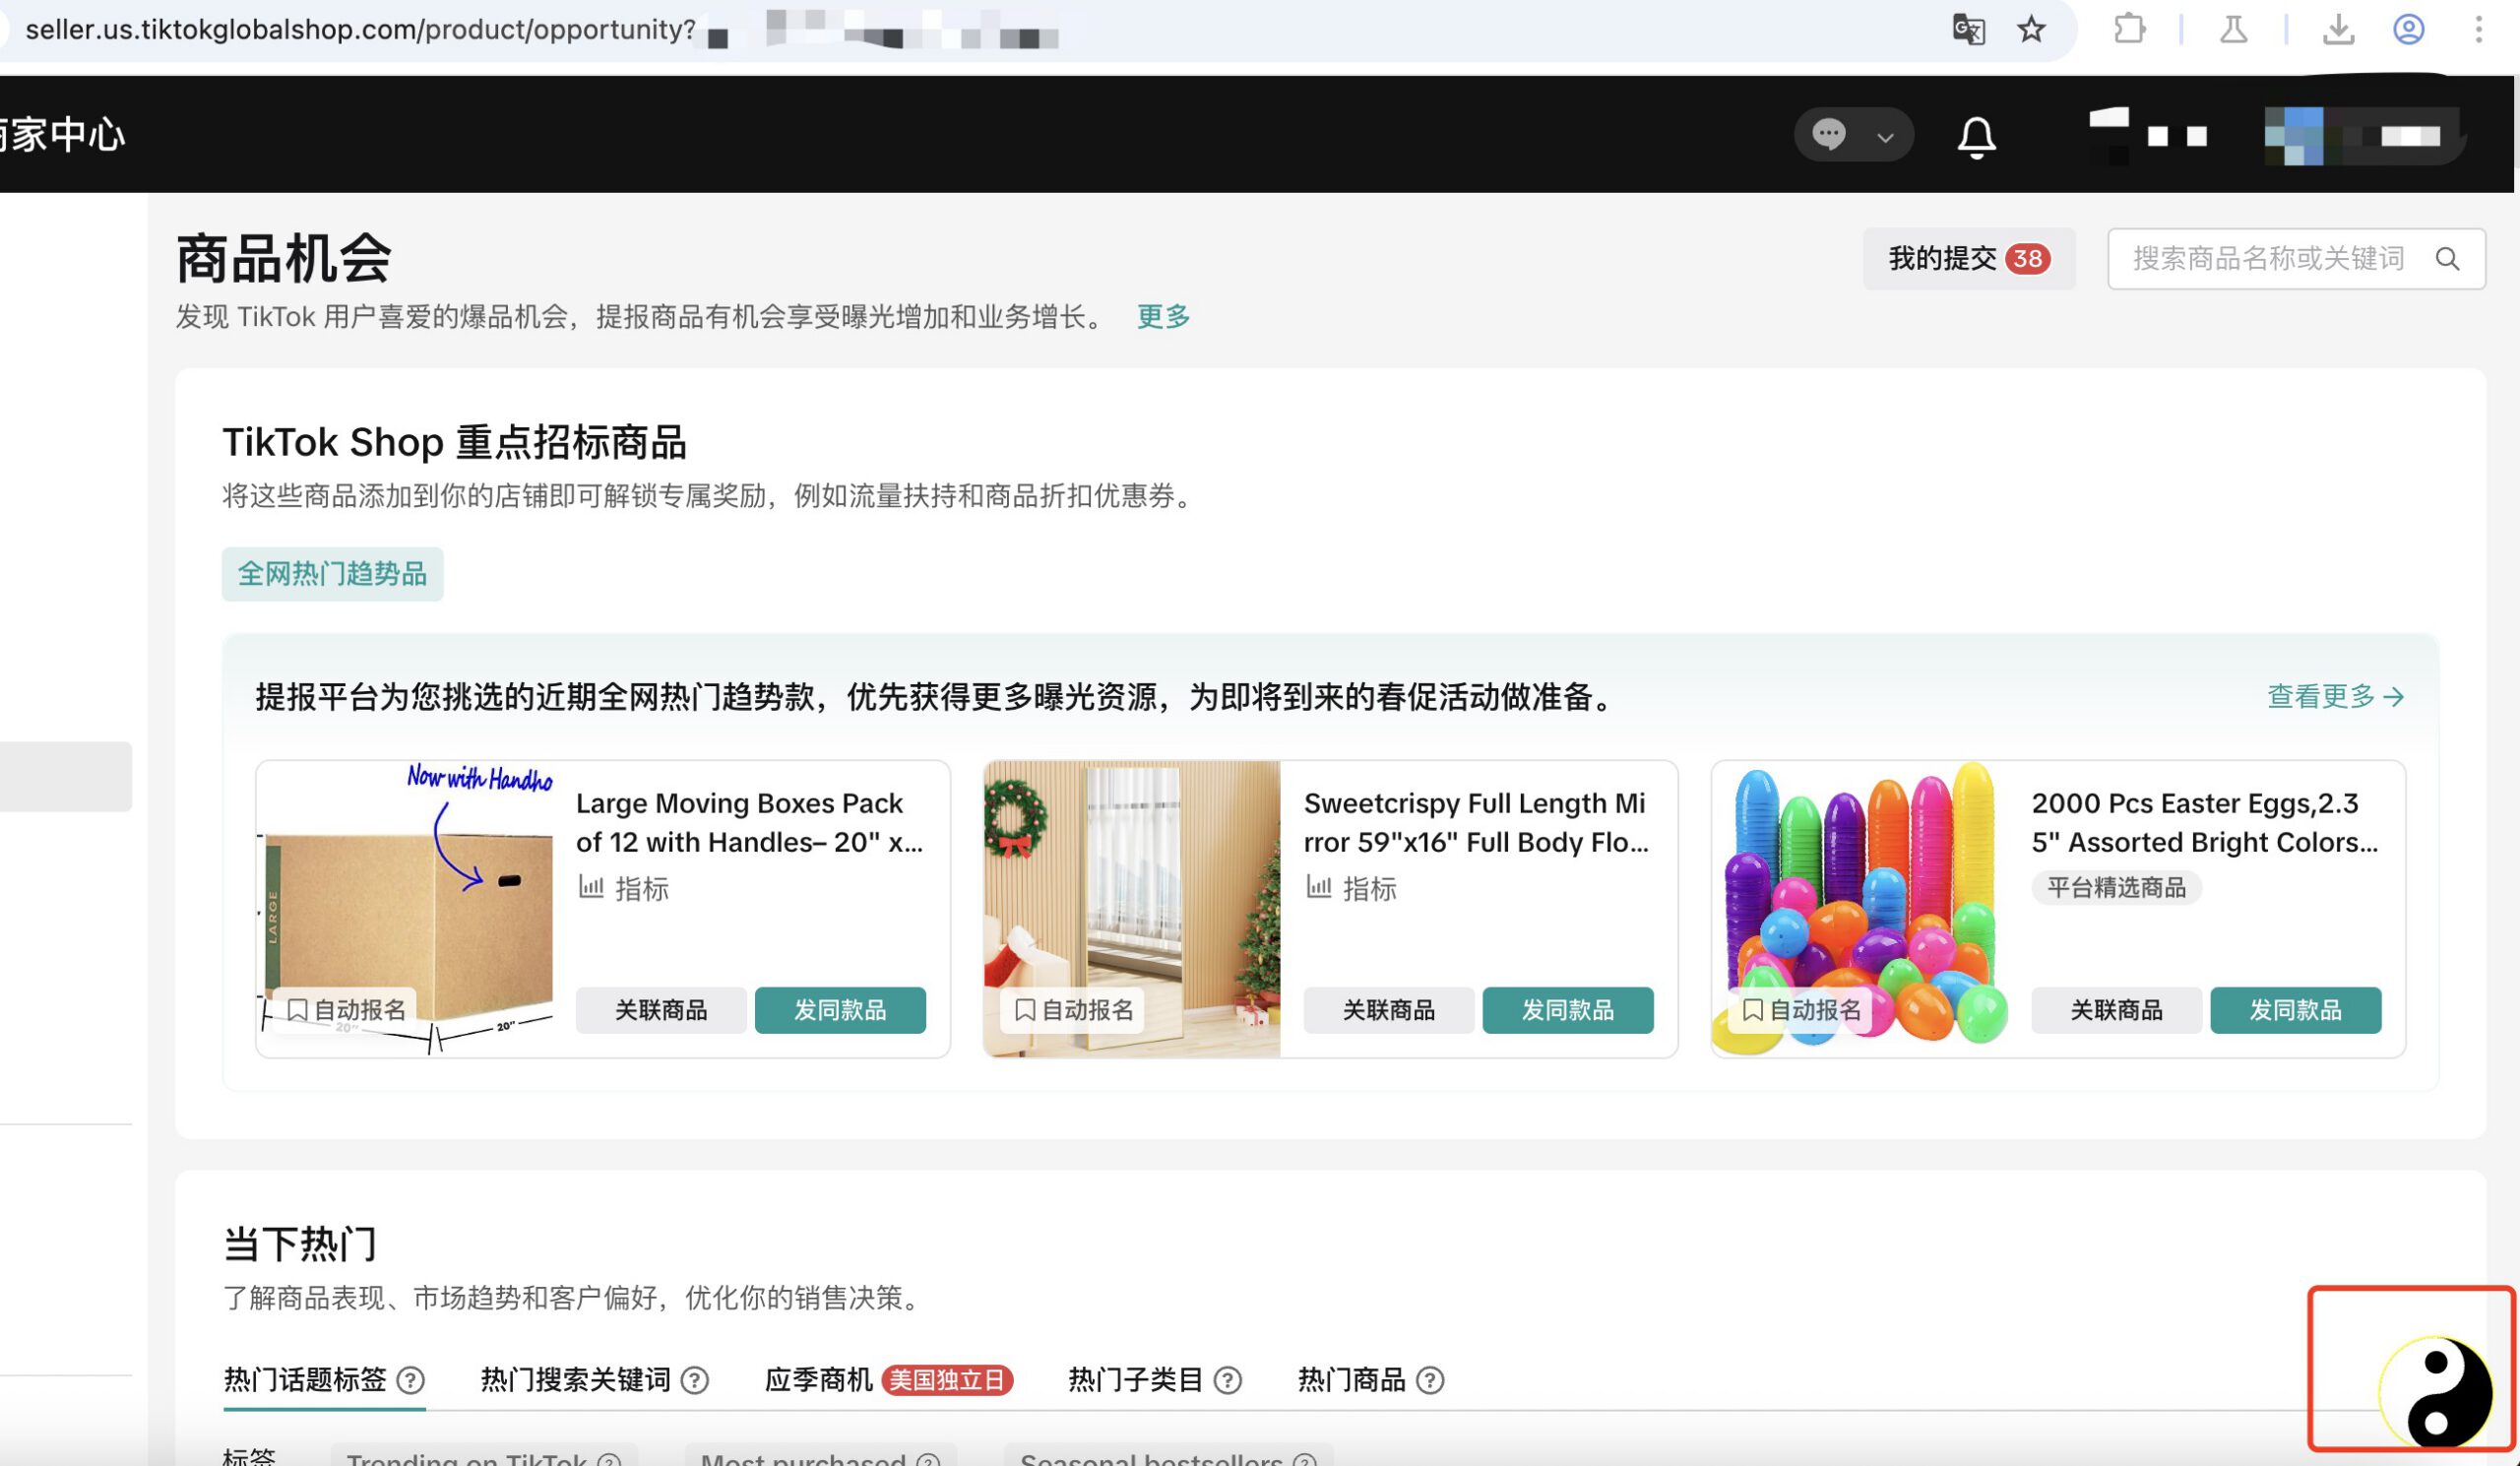Expand the chevron beside the chat icon
This screenshot has height=1466, width=2520.
(x=1885, y=137)
